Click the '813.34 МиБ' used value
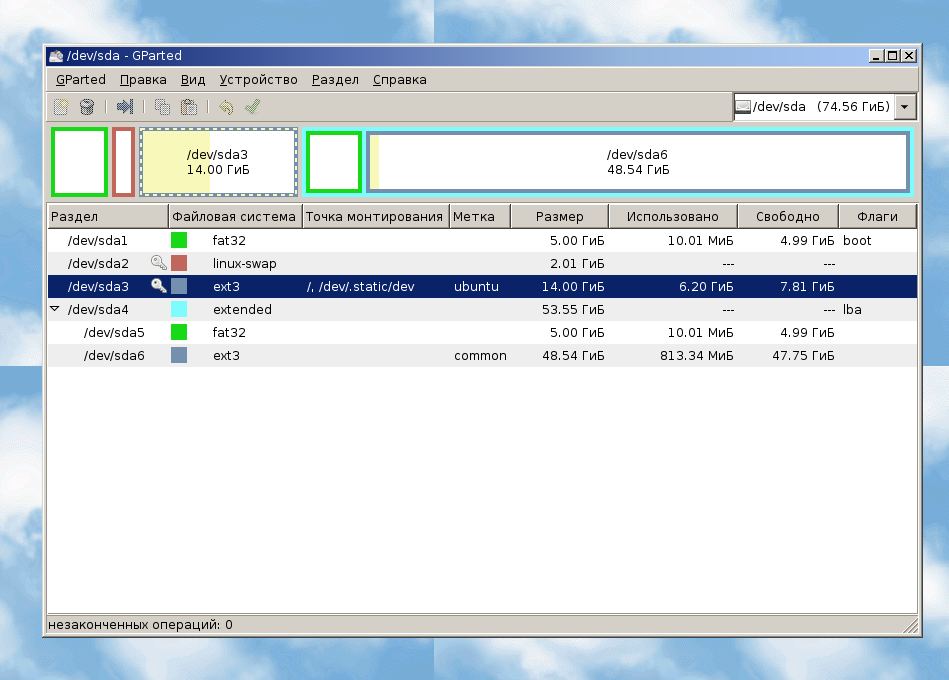The height and width of the screenshot is (680, 949). pyautogui.click(x=697, y=355)
